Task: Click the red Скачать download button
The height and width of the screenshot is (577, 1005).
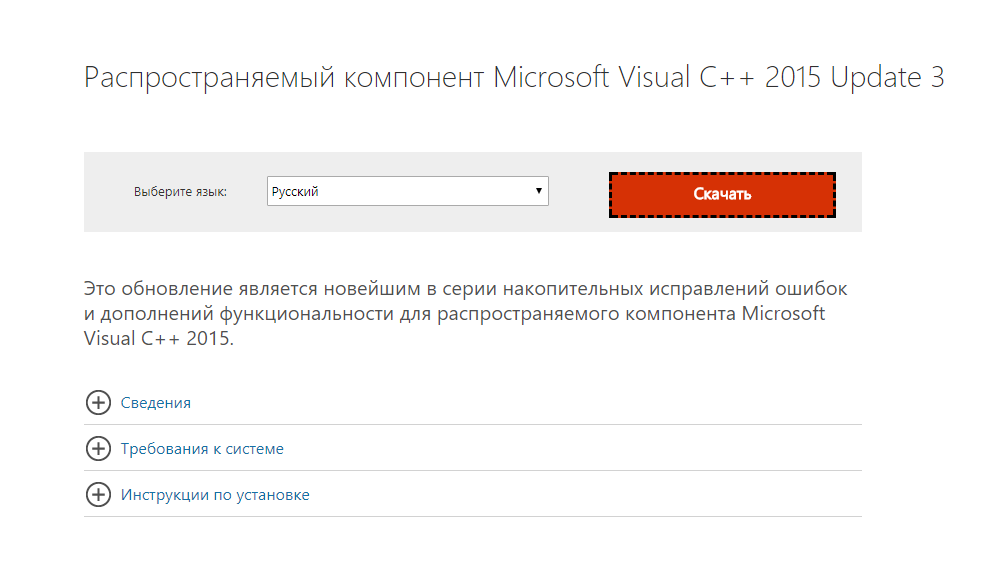Action: (x=722, y=194)
